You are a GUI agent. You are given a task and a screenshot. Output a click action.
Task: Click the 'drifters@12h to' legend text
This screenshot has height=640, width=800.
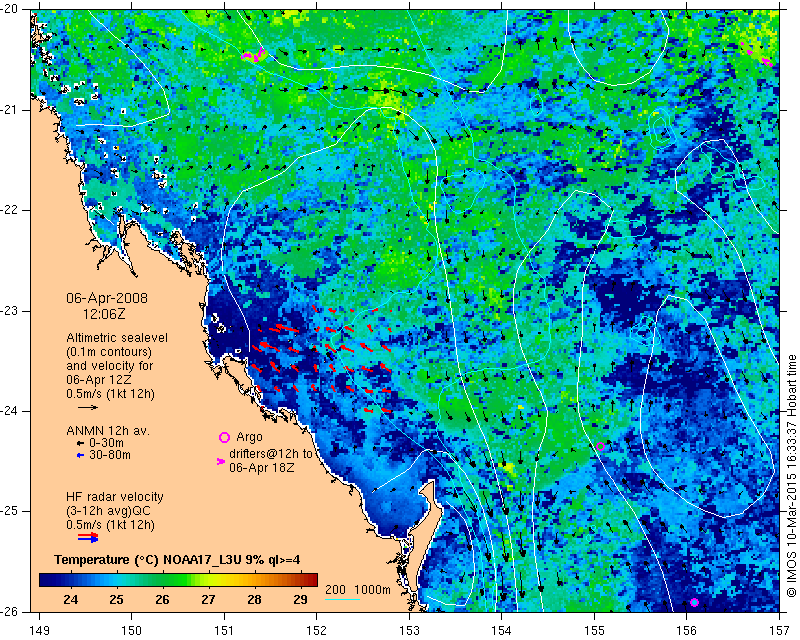click(x=270, y=453)
